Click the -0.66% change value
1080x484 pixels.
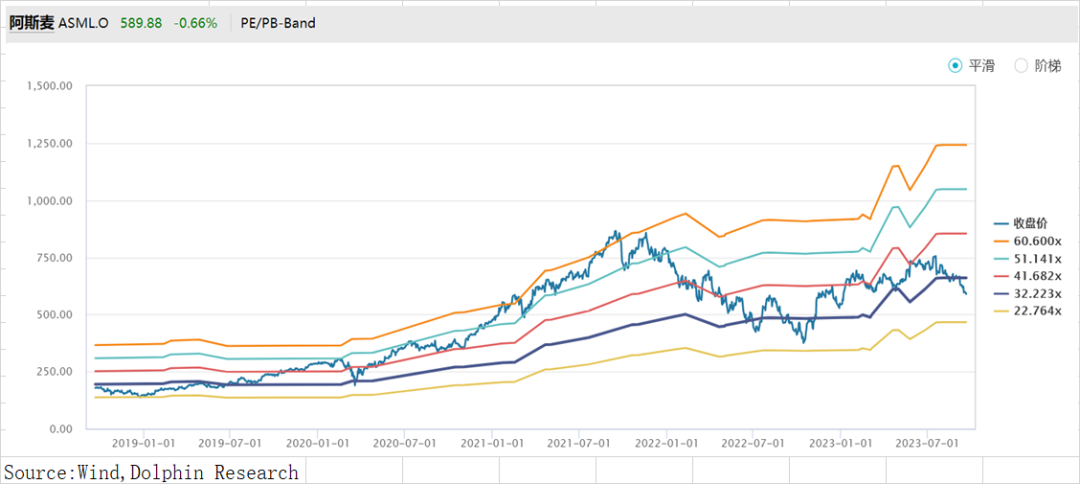pyautogui.click(x=196, y=23)
